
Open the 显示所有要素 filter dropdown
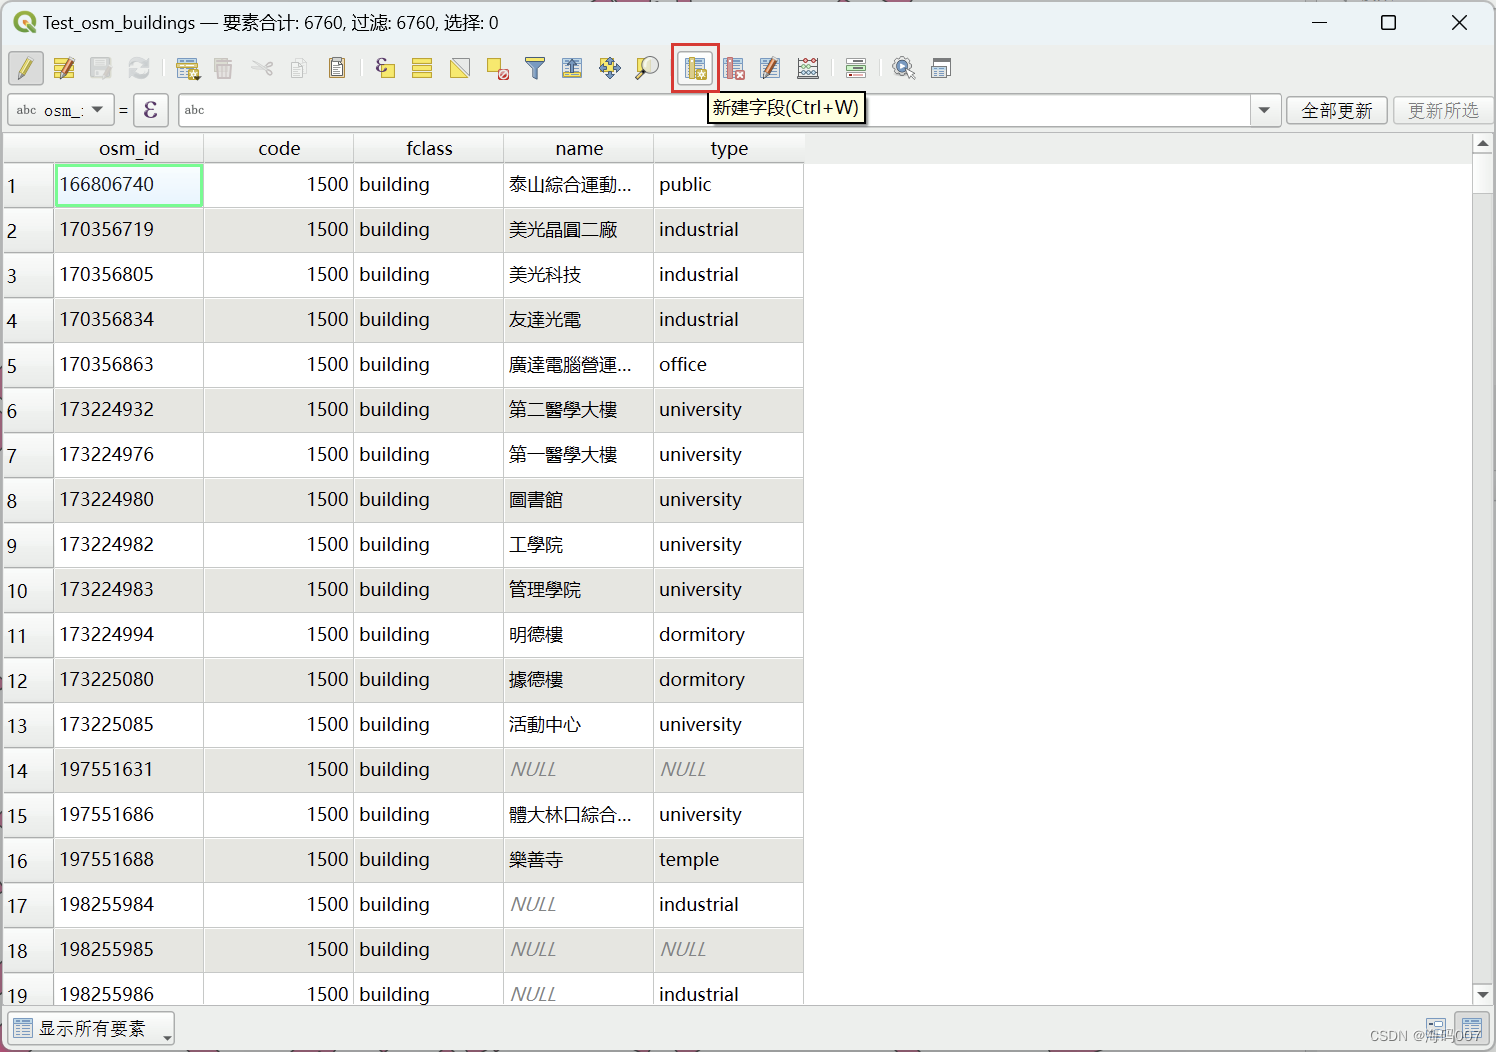tap(91, 1028)
